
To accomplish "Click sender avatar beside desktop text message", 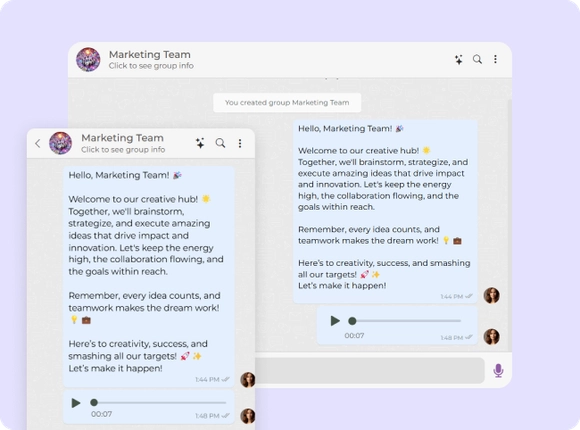I will 492,295.
